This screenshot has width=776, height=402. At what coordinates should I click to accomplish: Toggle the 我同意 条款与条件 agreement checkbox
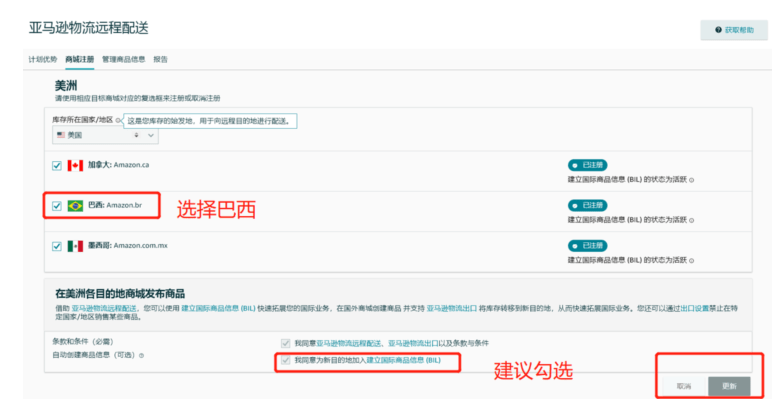click(285, 343)
